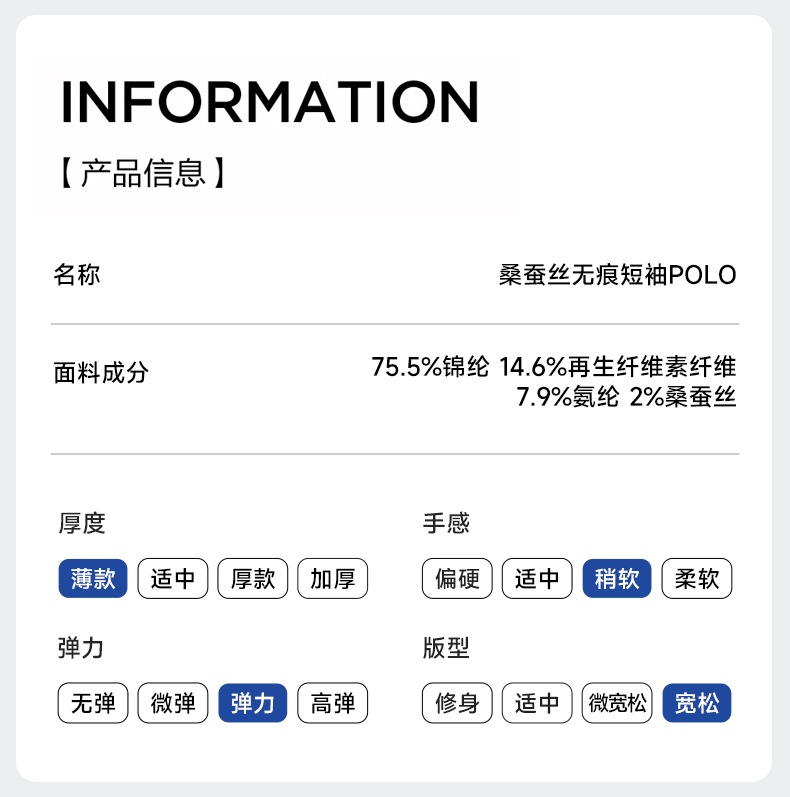The image size is (790, 797).
Task: Pick the 加厚 thickness option
Action: click(x=333, y=578)
